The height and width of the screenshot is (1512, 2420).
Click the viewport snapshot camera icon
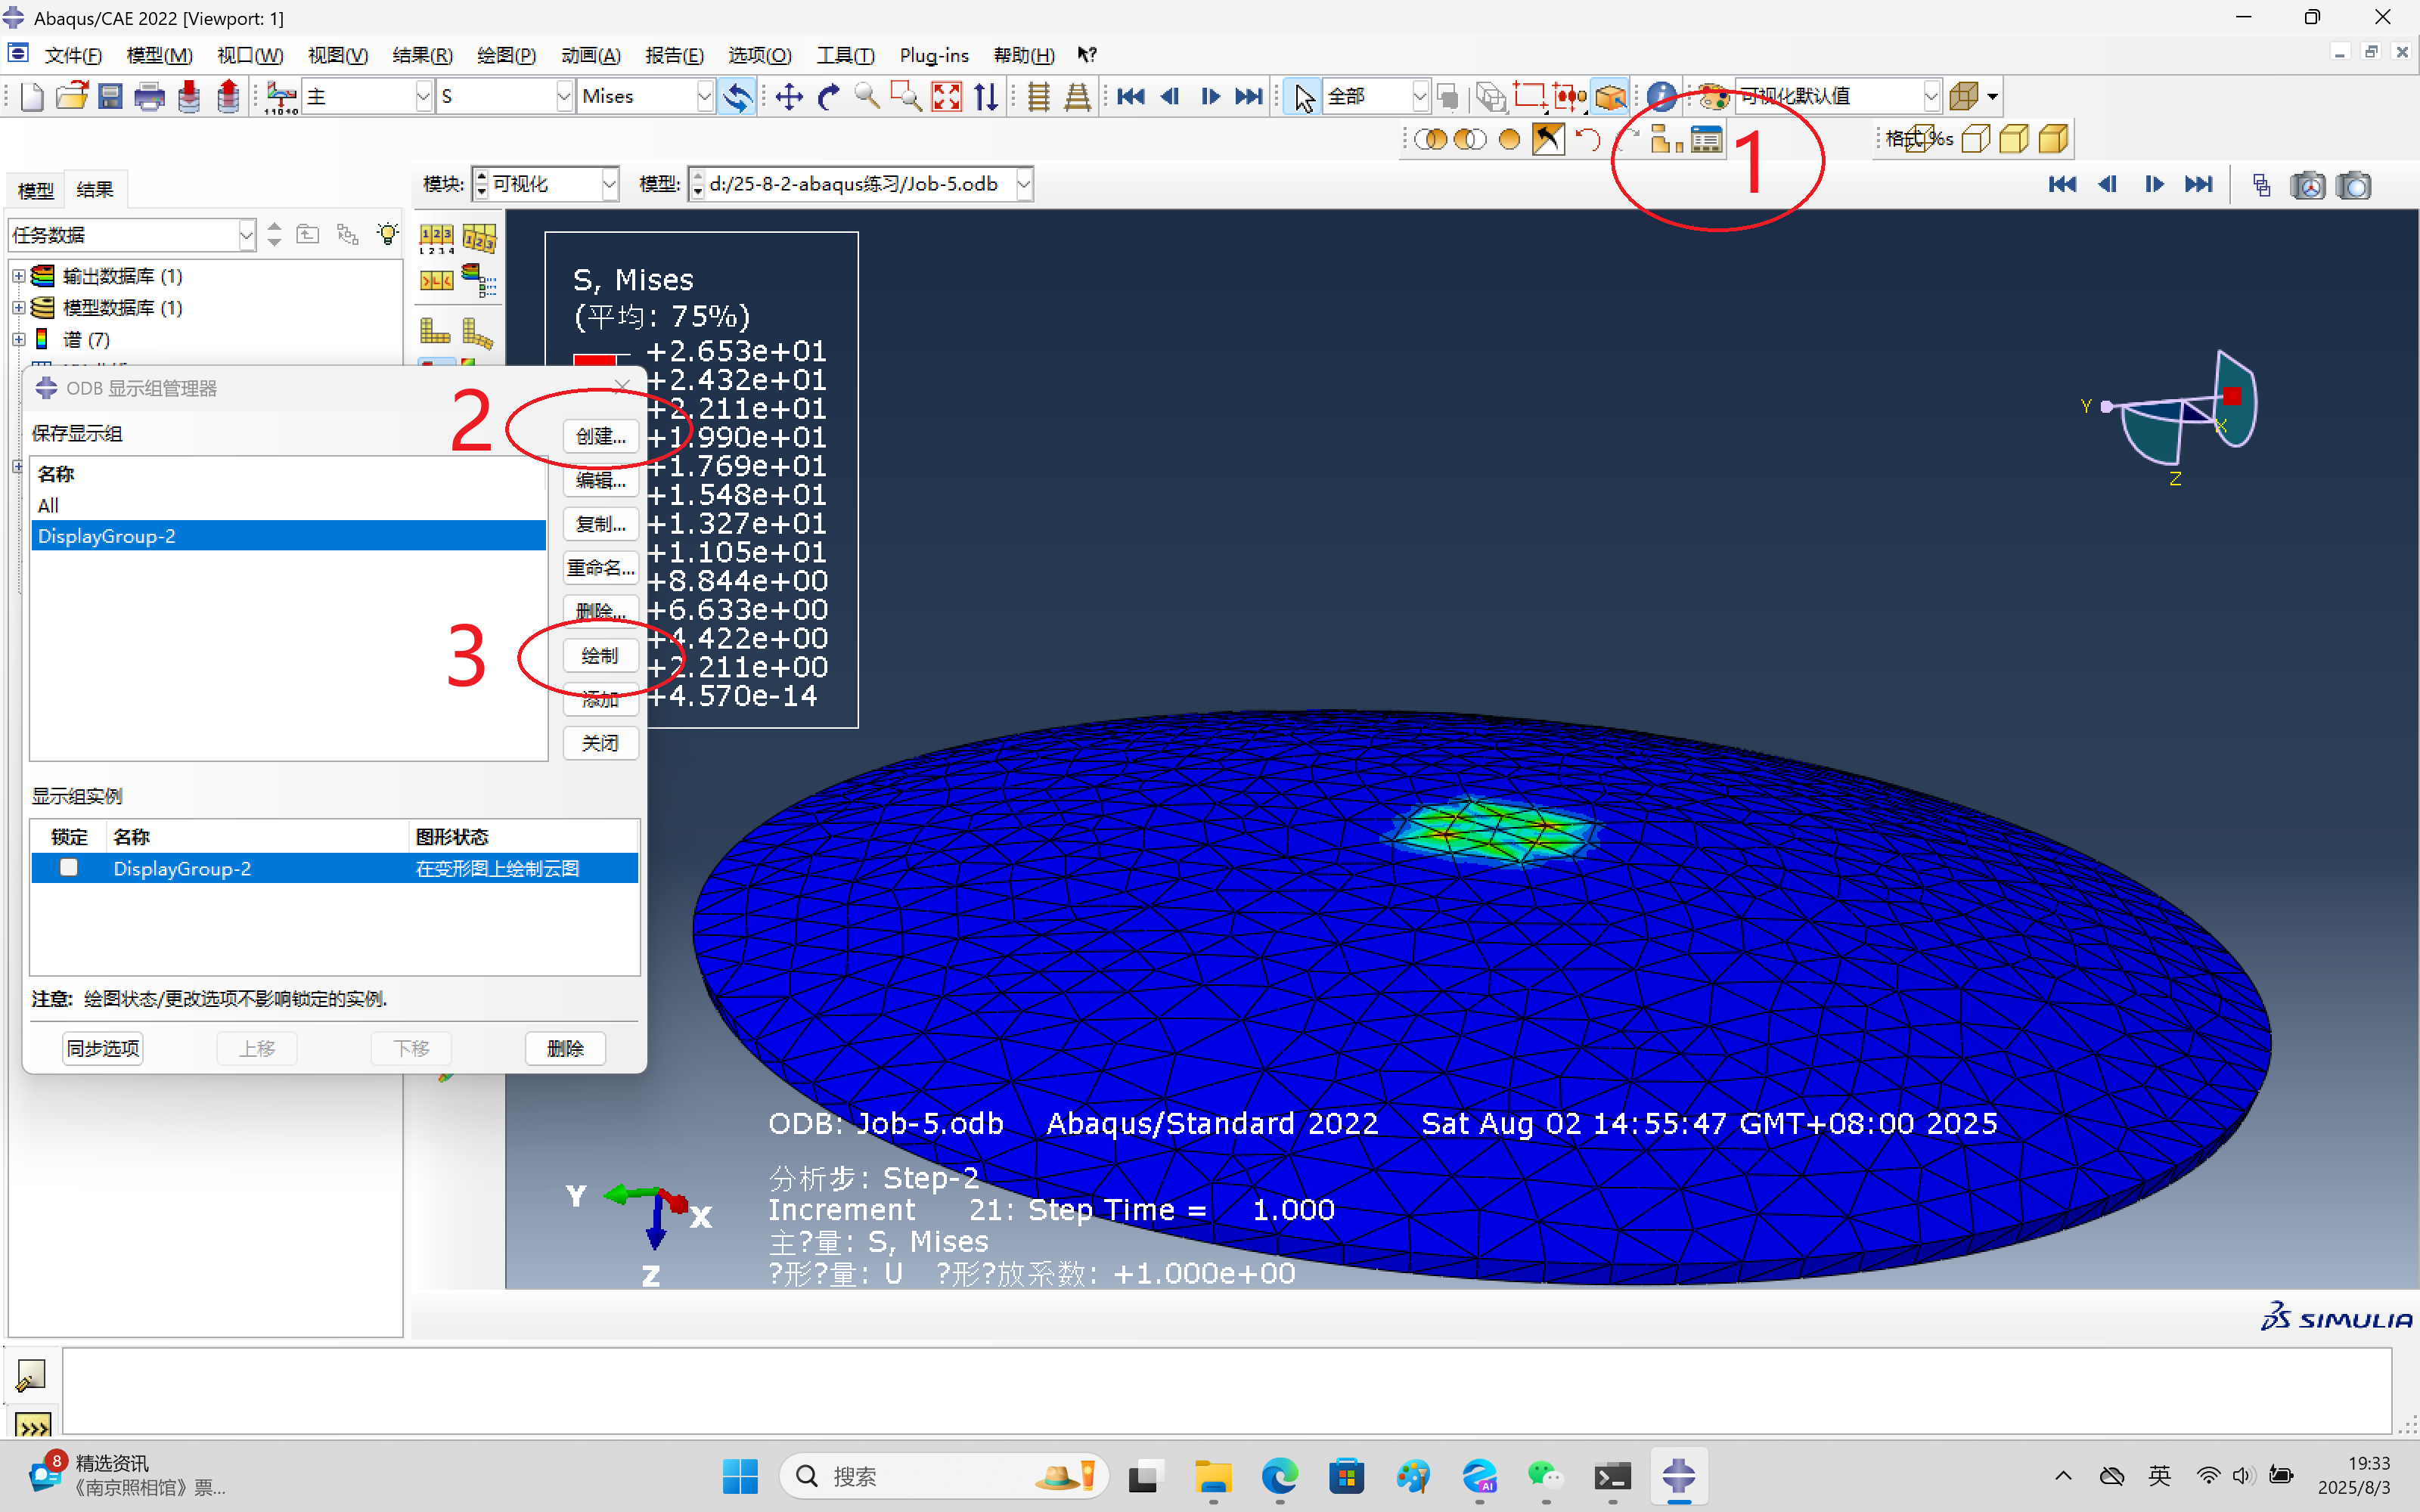(2353, 185)
